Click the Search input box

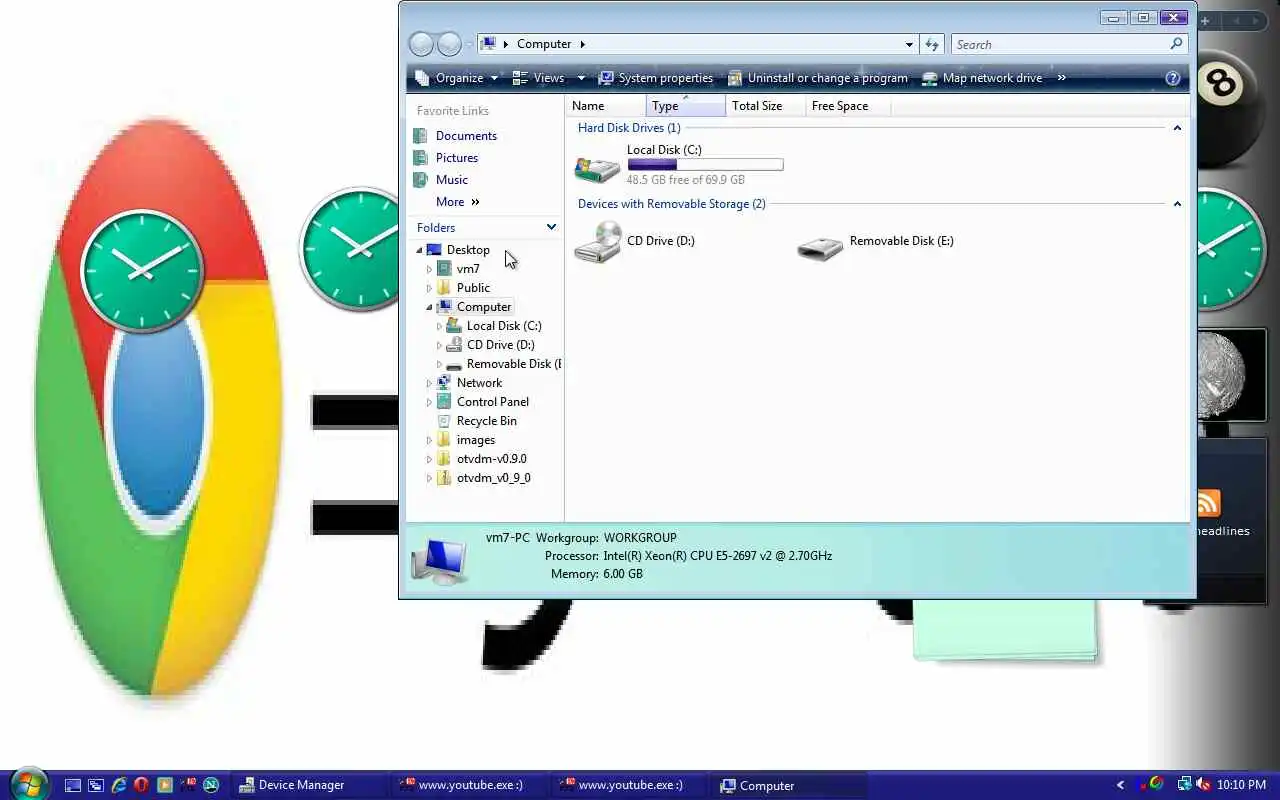click(x=1060, y=44)
